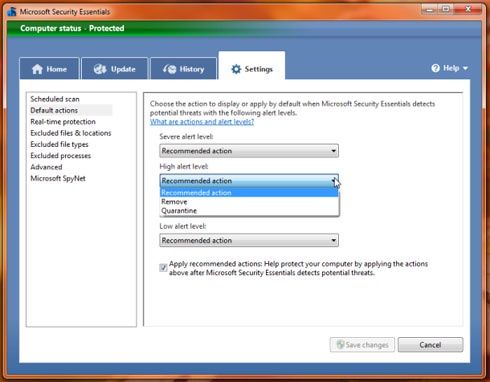Image resolution: width=490 pixels, height=382 pixels.
Task: Select Real-time protection in the settings list
Action: (63, 122)
